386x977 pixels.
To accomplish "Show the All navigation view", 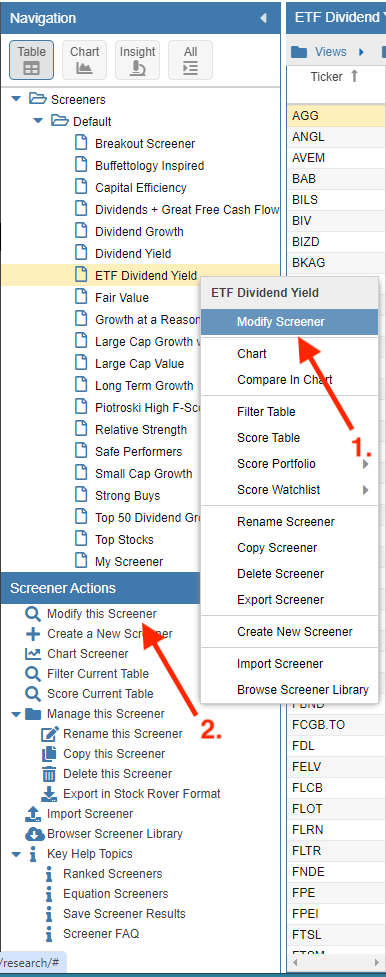I will 190,60.
